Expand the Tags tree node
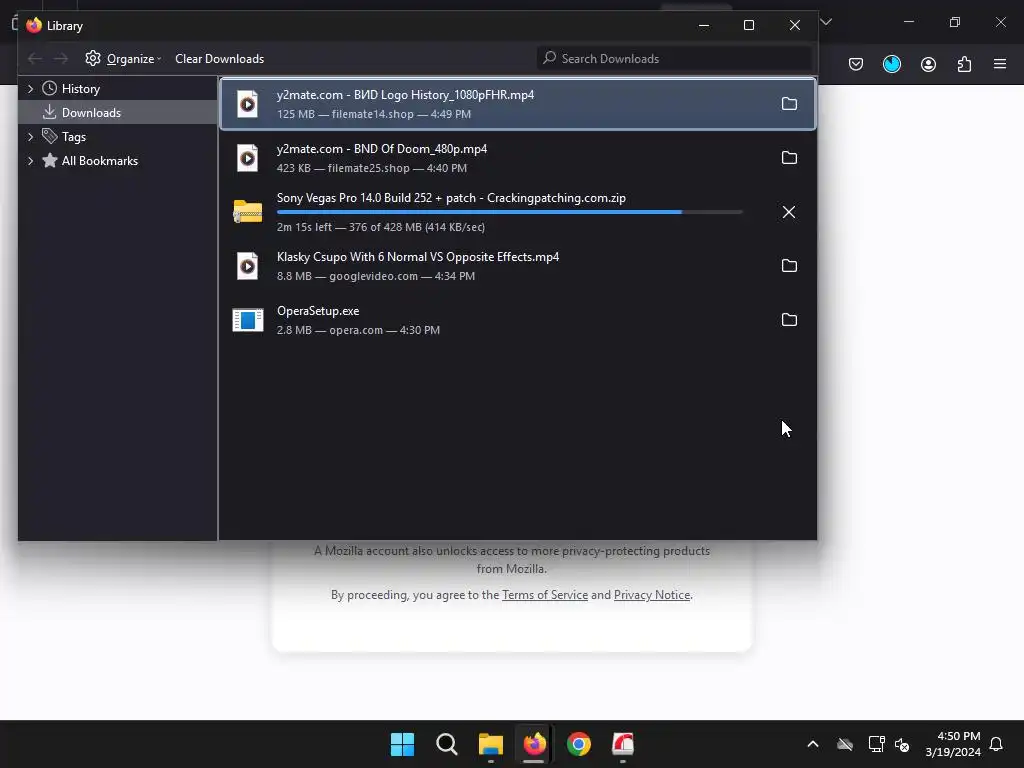The image size is (1024, 768). 30,136
